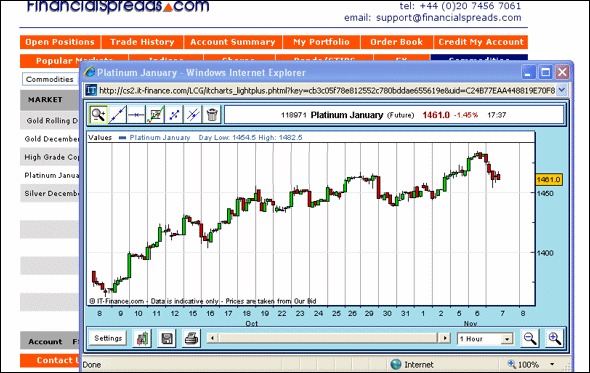Click the printer icon to print chart
Image resolution: width=590 pixels, height=373 pixels.
point(191,338)
